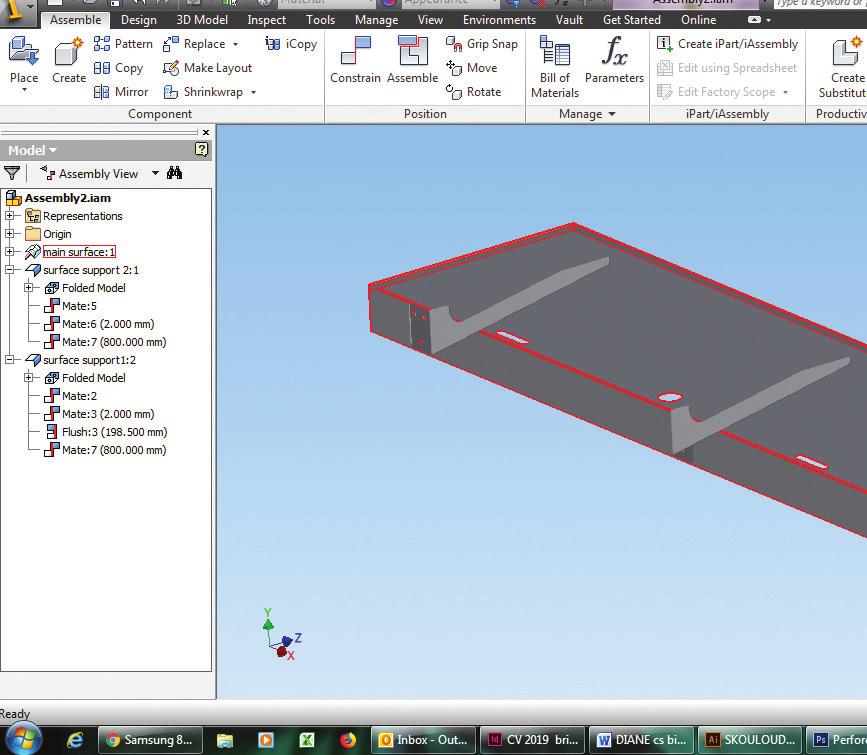
Task: Open the Vault tab
Action: [569, 20]
